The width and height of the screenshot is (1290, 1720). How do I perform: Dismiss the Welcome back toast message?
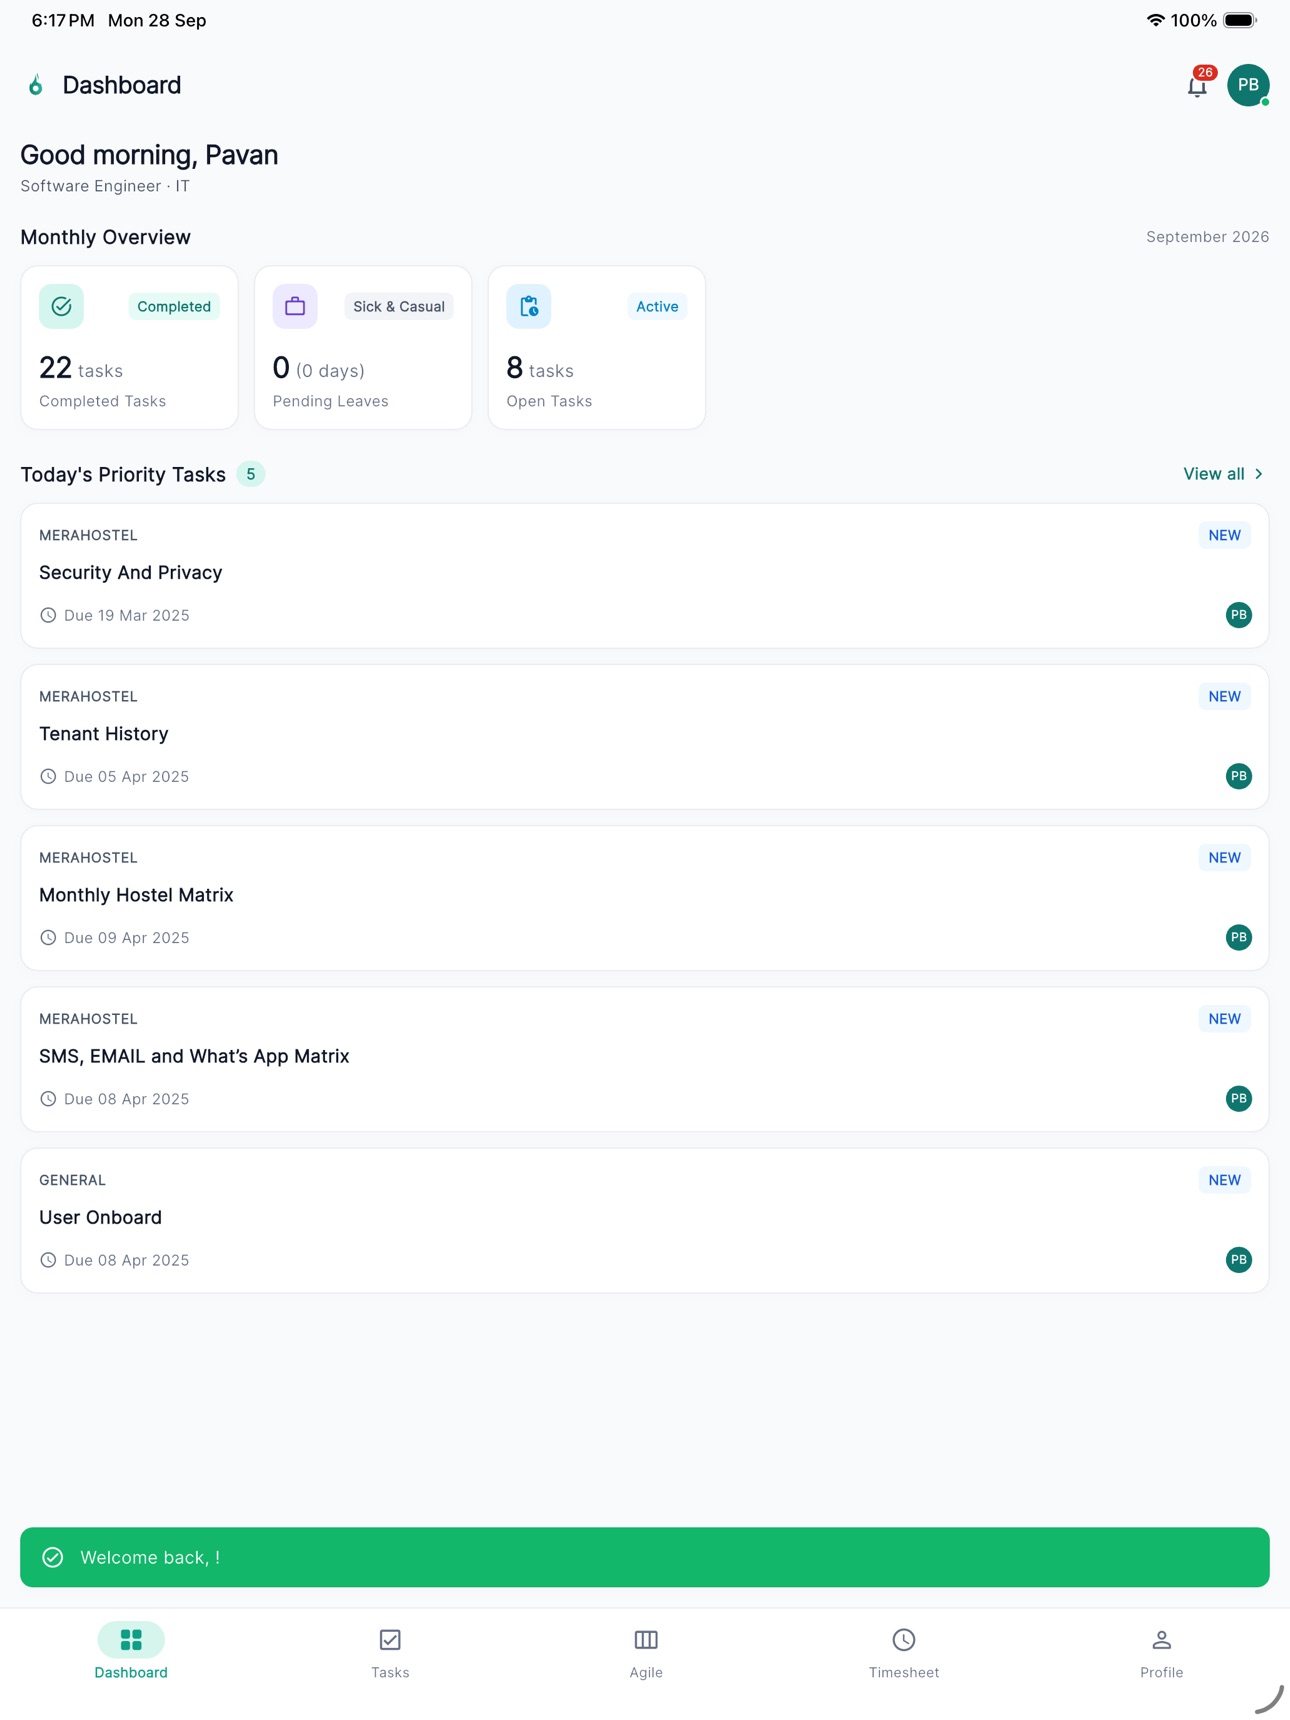click(645, 1557)
